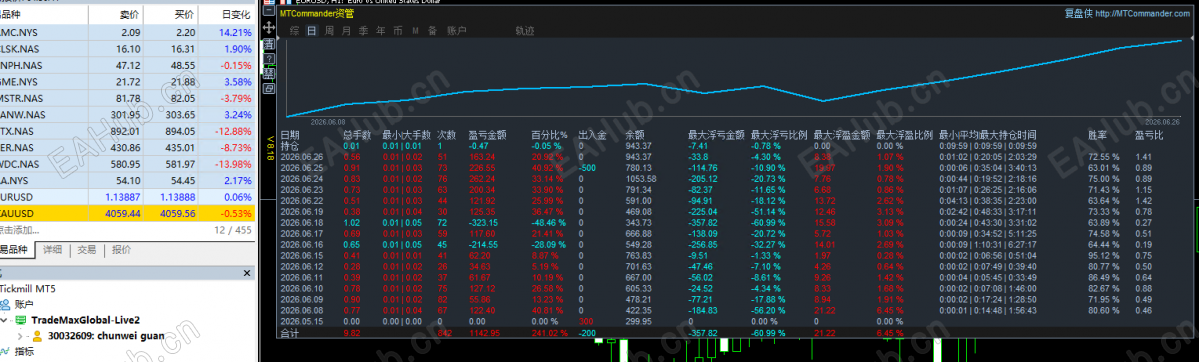Select the GME.NYS symbol row
This screenshot has height=362, width=1199.
(x=128, y=81)
